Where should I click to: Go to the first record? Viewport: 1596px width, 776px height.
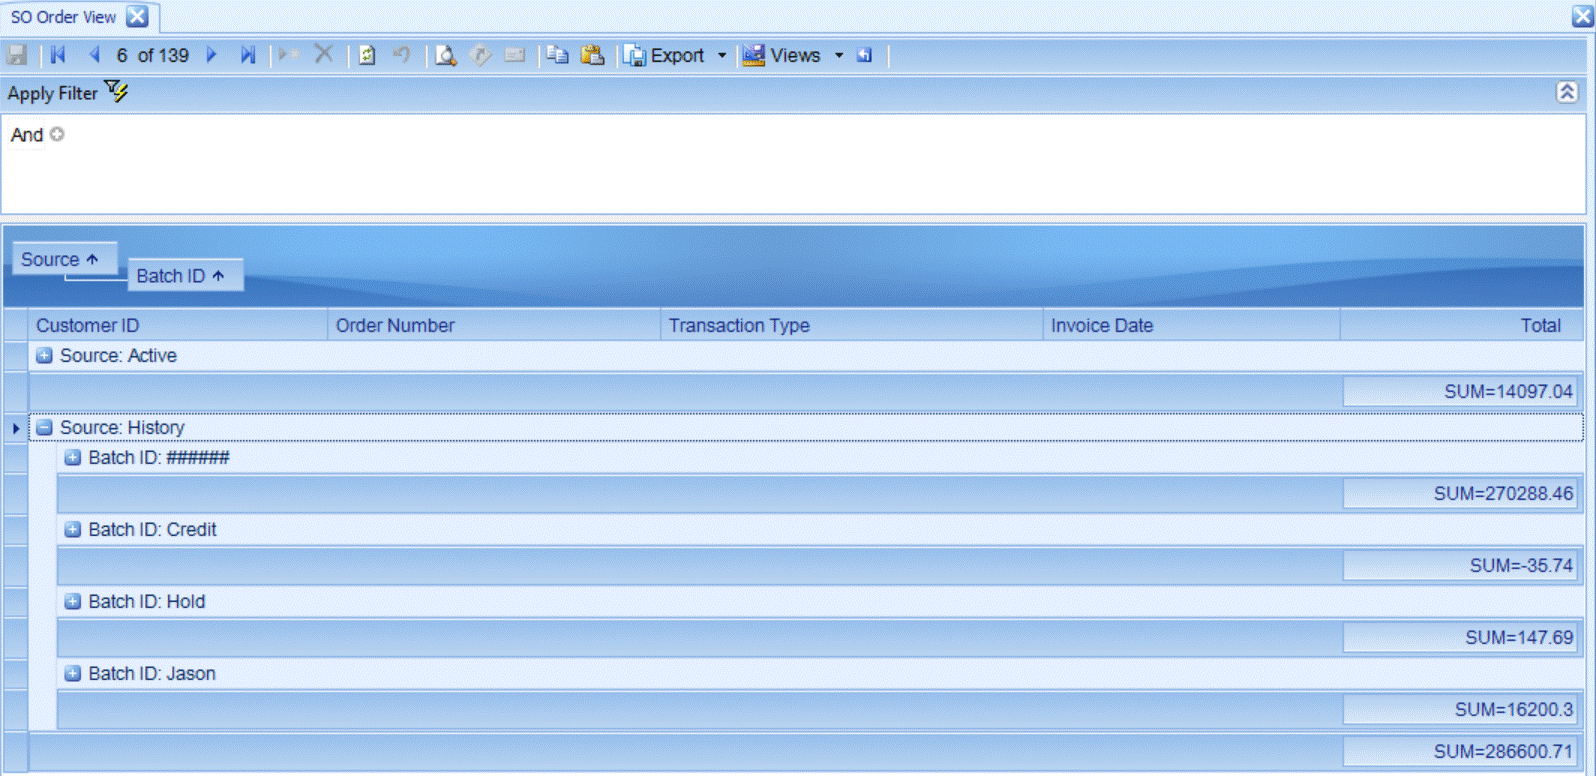tap(58, 55)
